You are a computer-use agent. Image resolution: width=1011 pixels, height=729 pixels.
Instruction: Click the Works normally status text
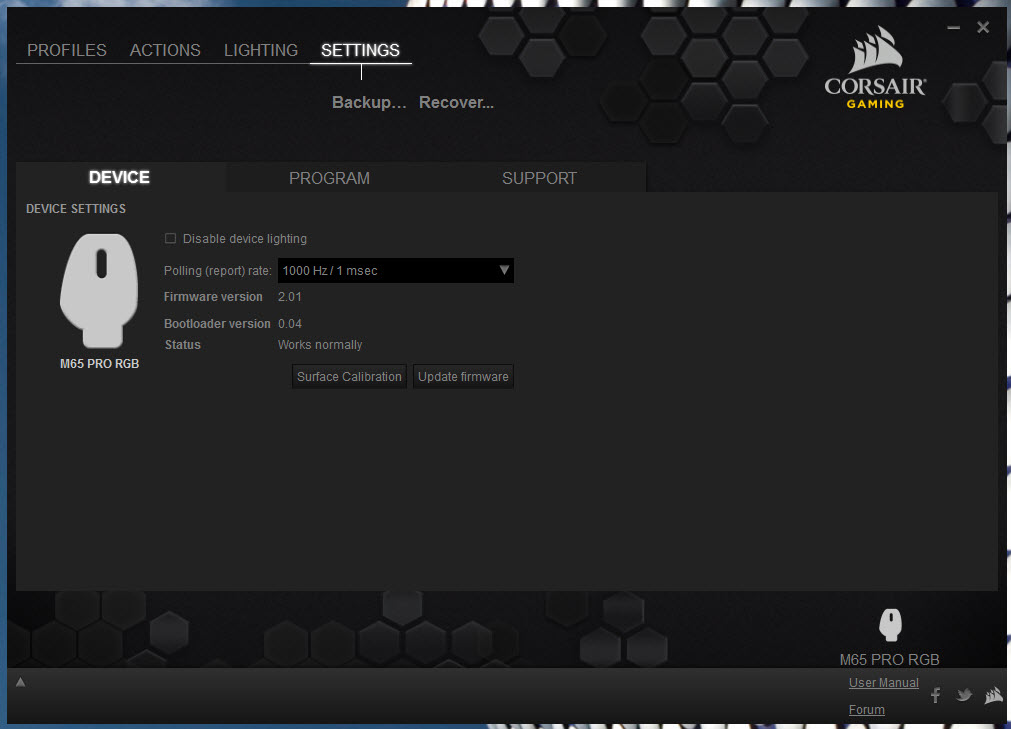320,345
